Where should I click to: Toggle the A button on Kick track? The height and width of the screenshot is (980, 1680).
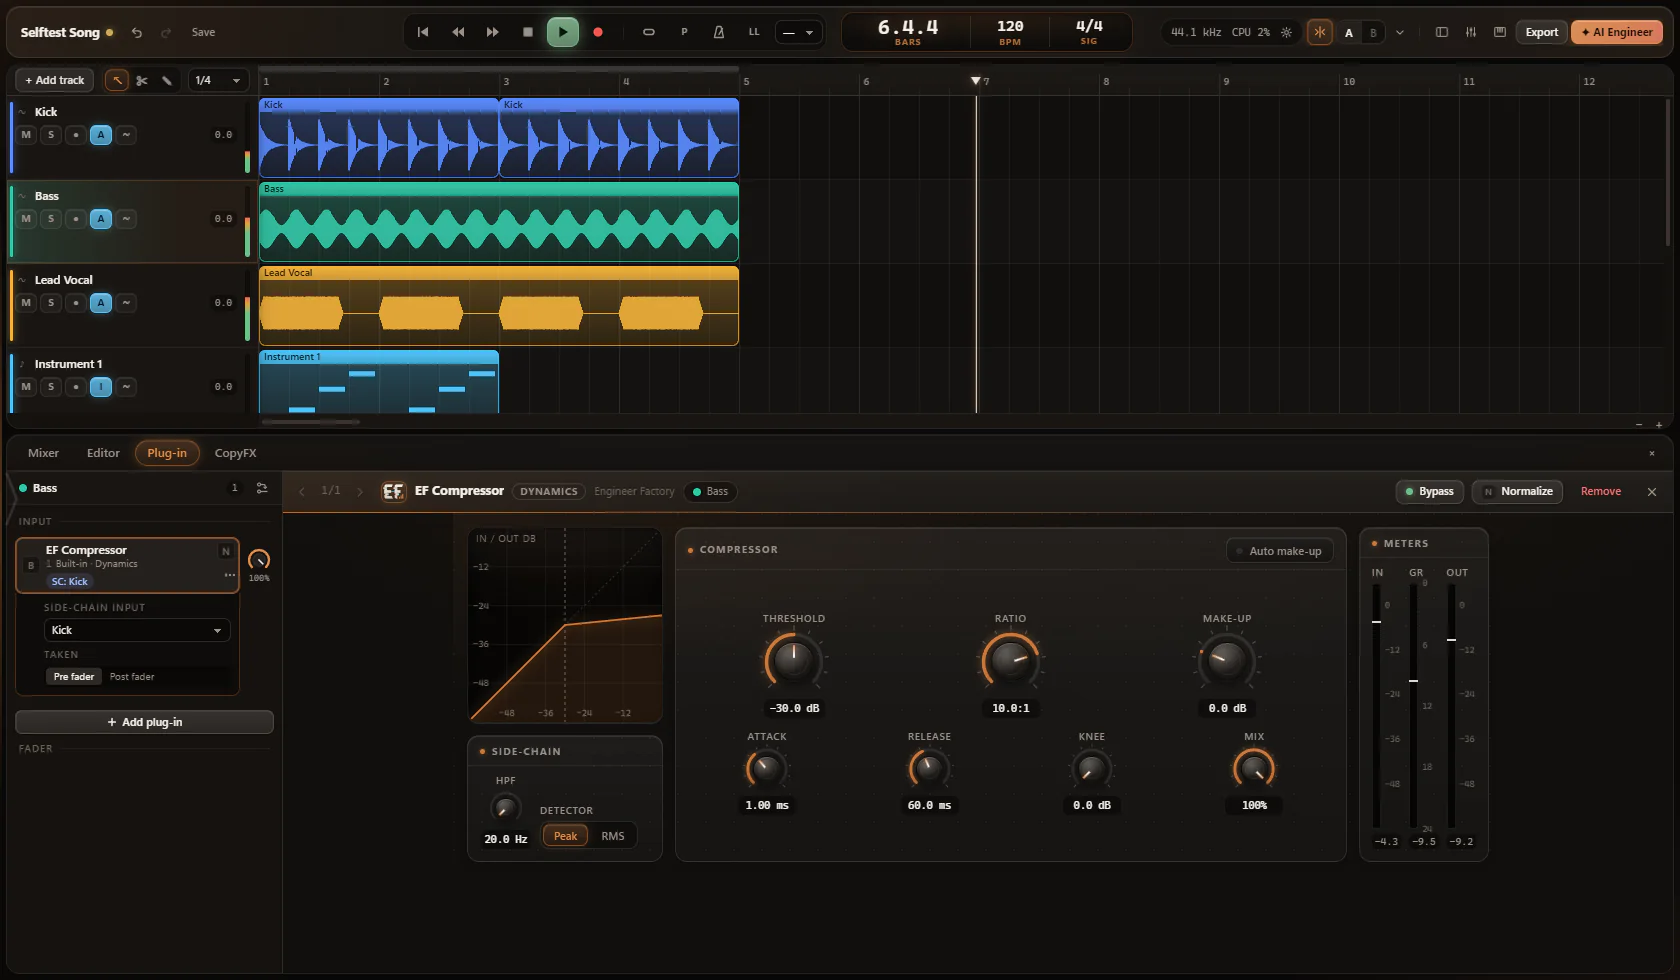click(x=101, y=135)
